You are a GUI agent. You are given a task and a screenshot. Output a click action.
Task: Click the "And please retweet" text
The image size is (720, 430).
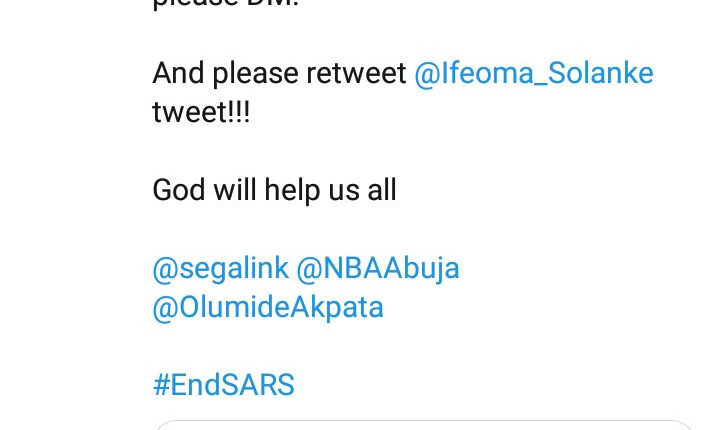pos(279,74)
